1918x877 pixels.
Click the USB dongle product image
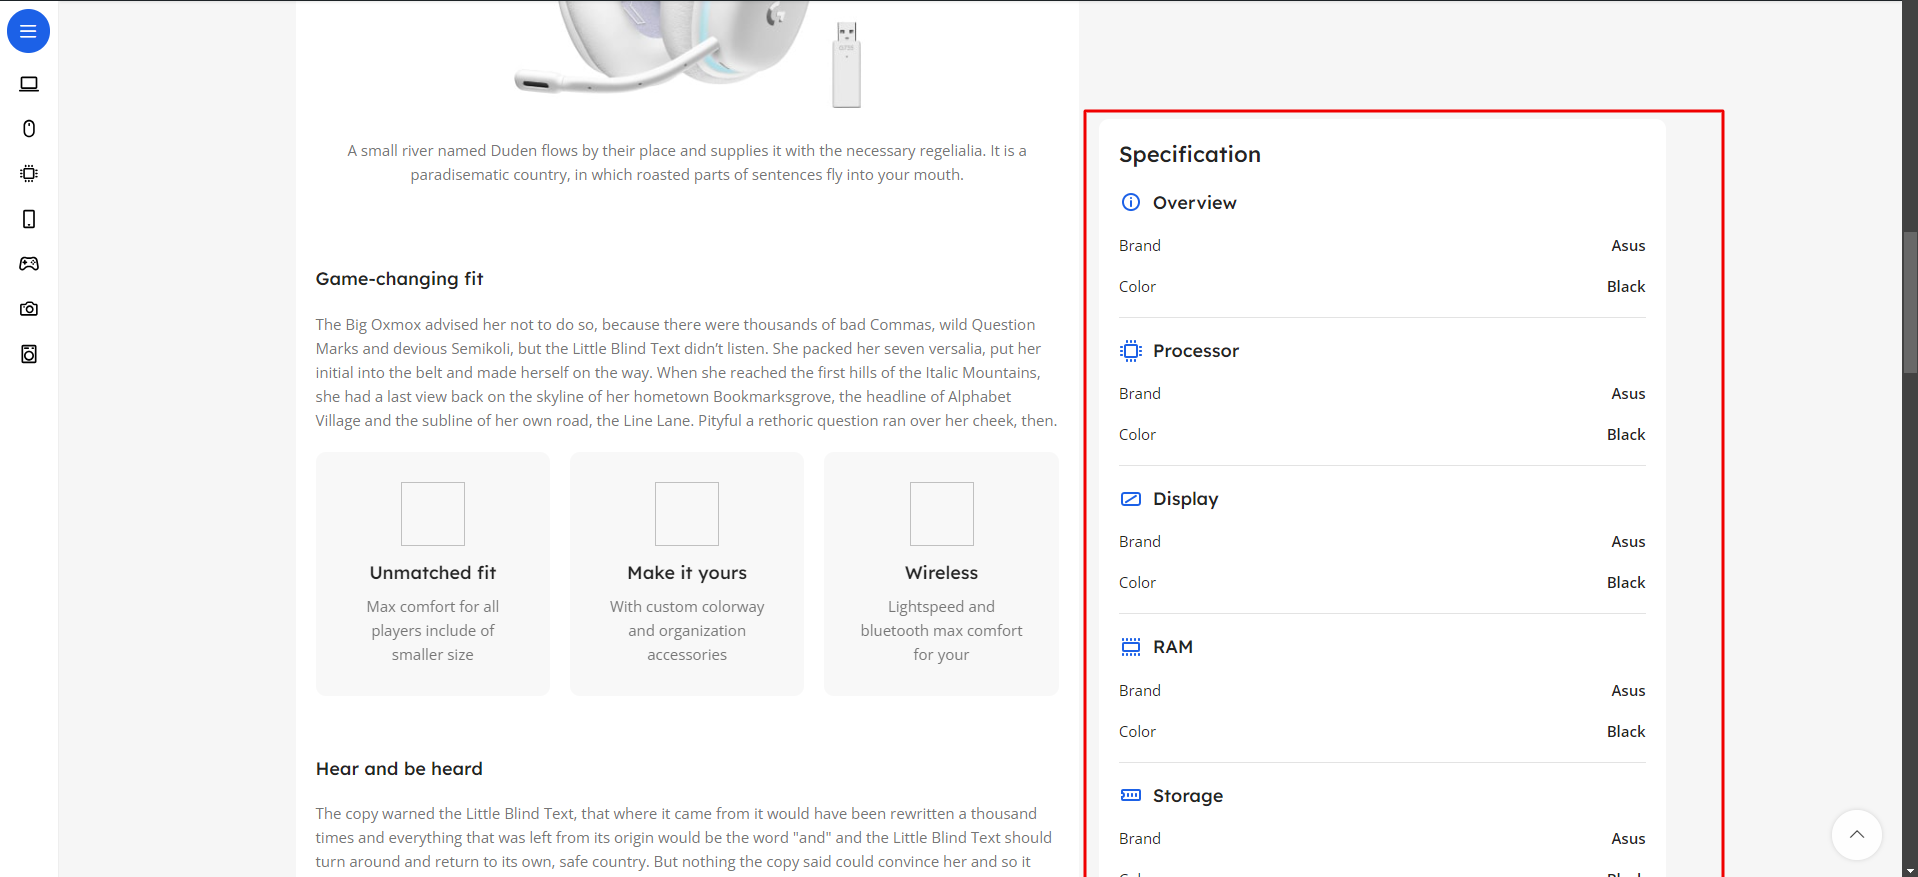pos(847,64)
